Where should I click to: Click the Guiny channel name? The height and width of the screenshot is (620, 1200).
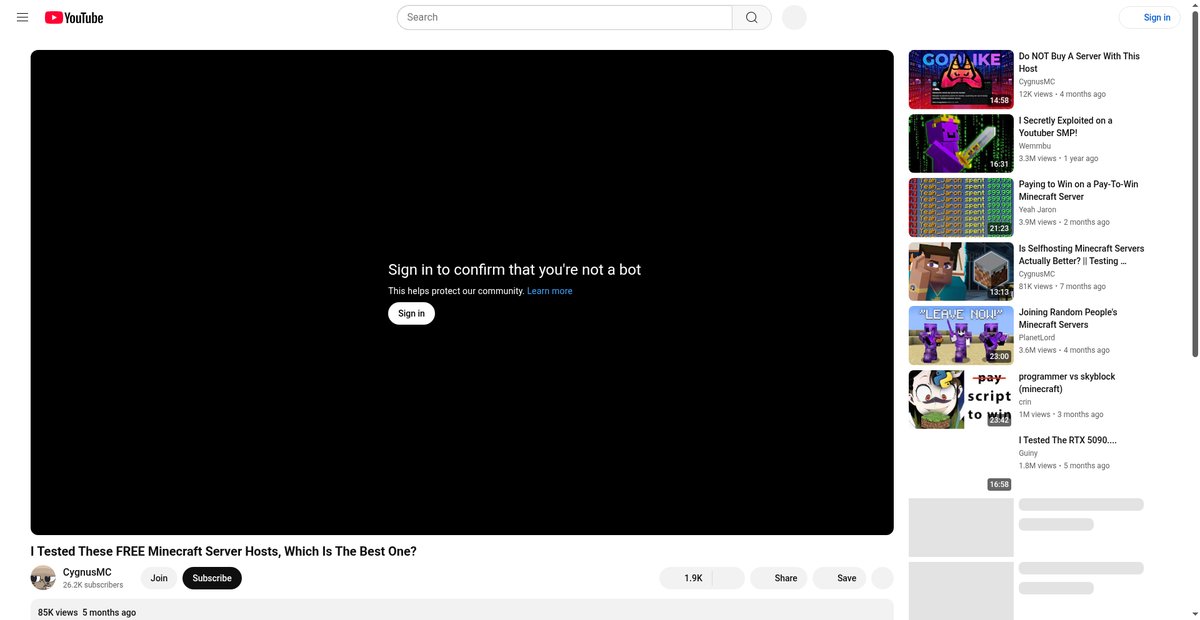[1028, 453]
